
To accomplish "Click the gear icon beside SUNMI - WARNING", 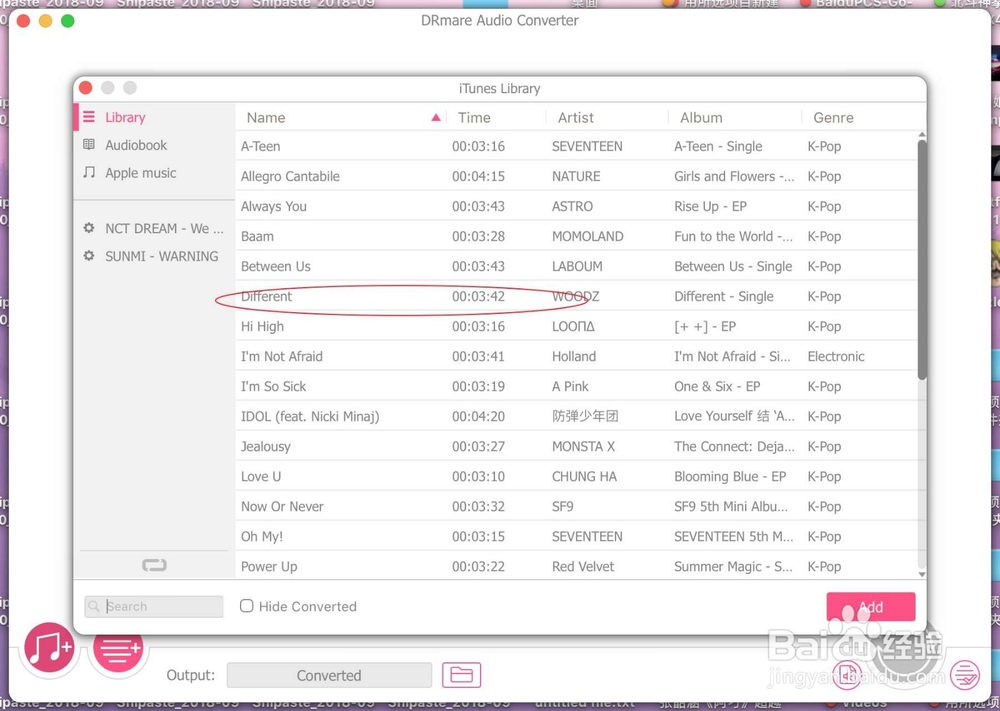I will click(89, 256).
